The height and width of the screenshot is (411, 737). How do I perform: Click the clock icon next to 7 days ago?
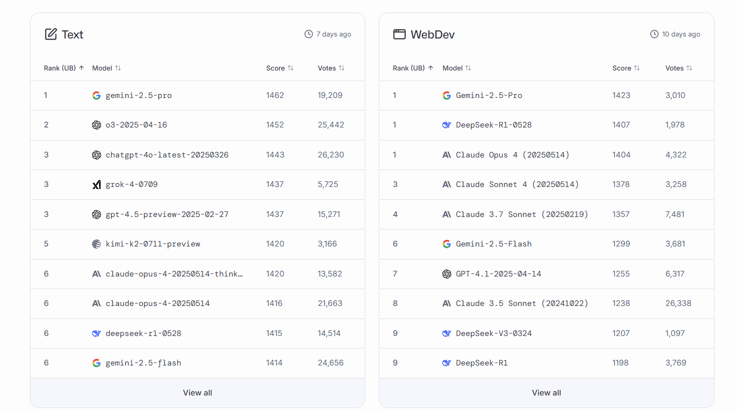308,34
